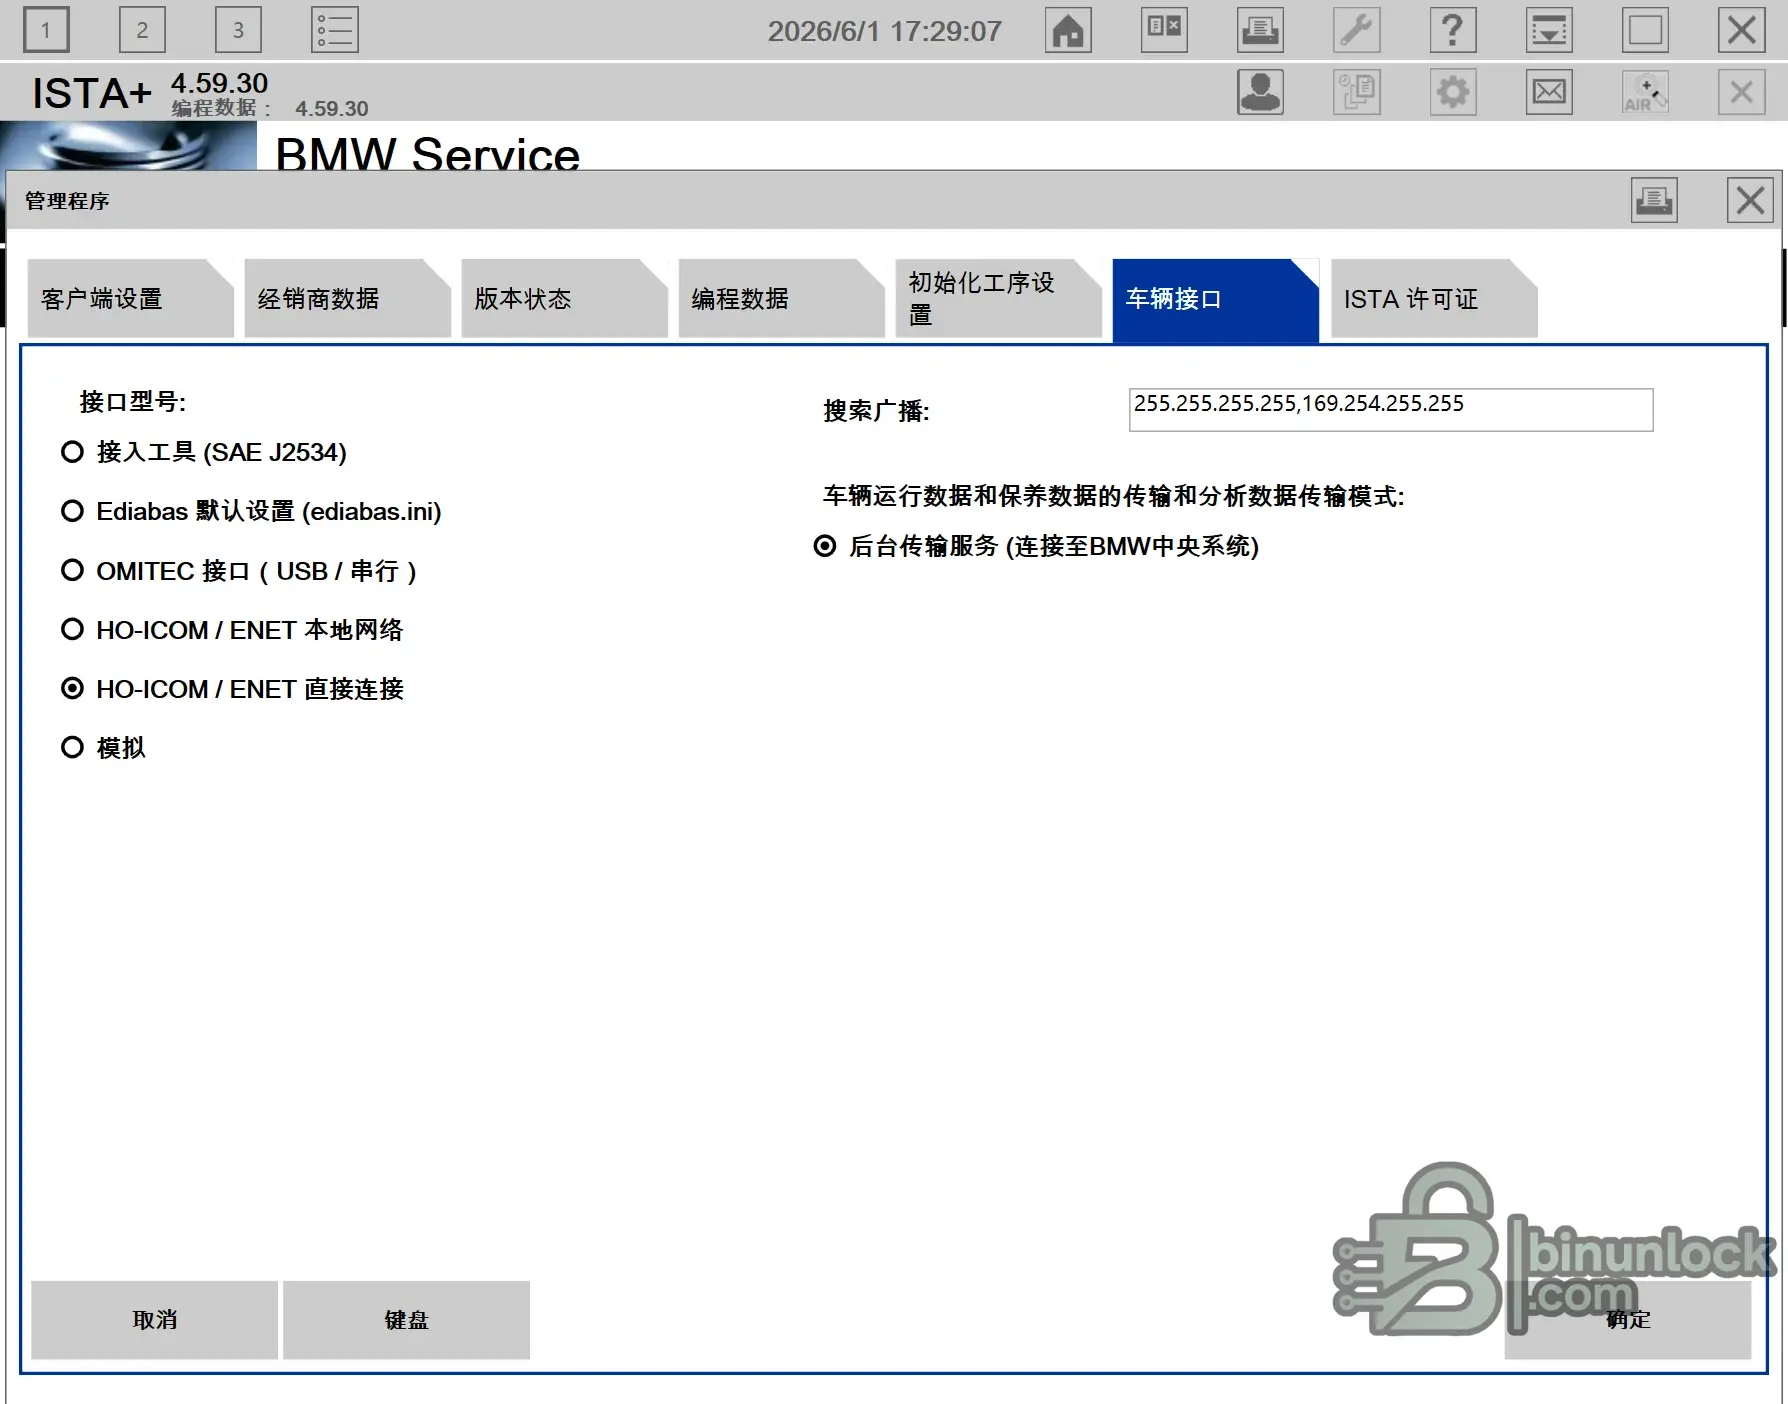Click the print icon in top toolbar
This screenshot has width=1788, height=1404.
[1260, 30]
